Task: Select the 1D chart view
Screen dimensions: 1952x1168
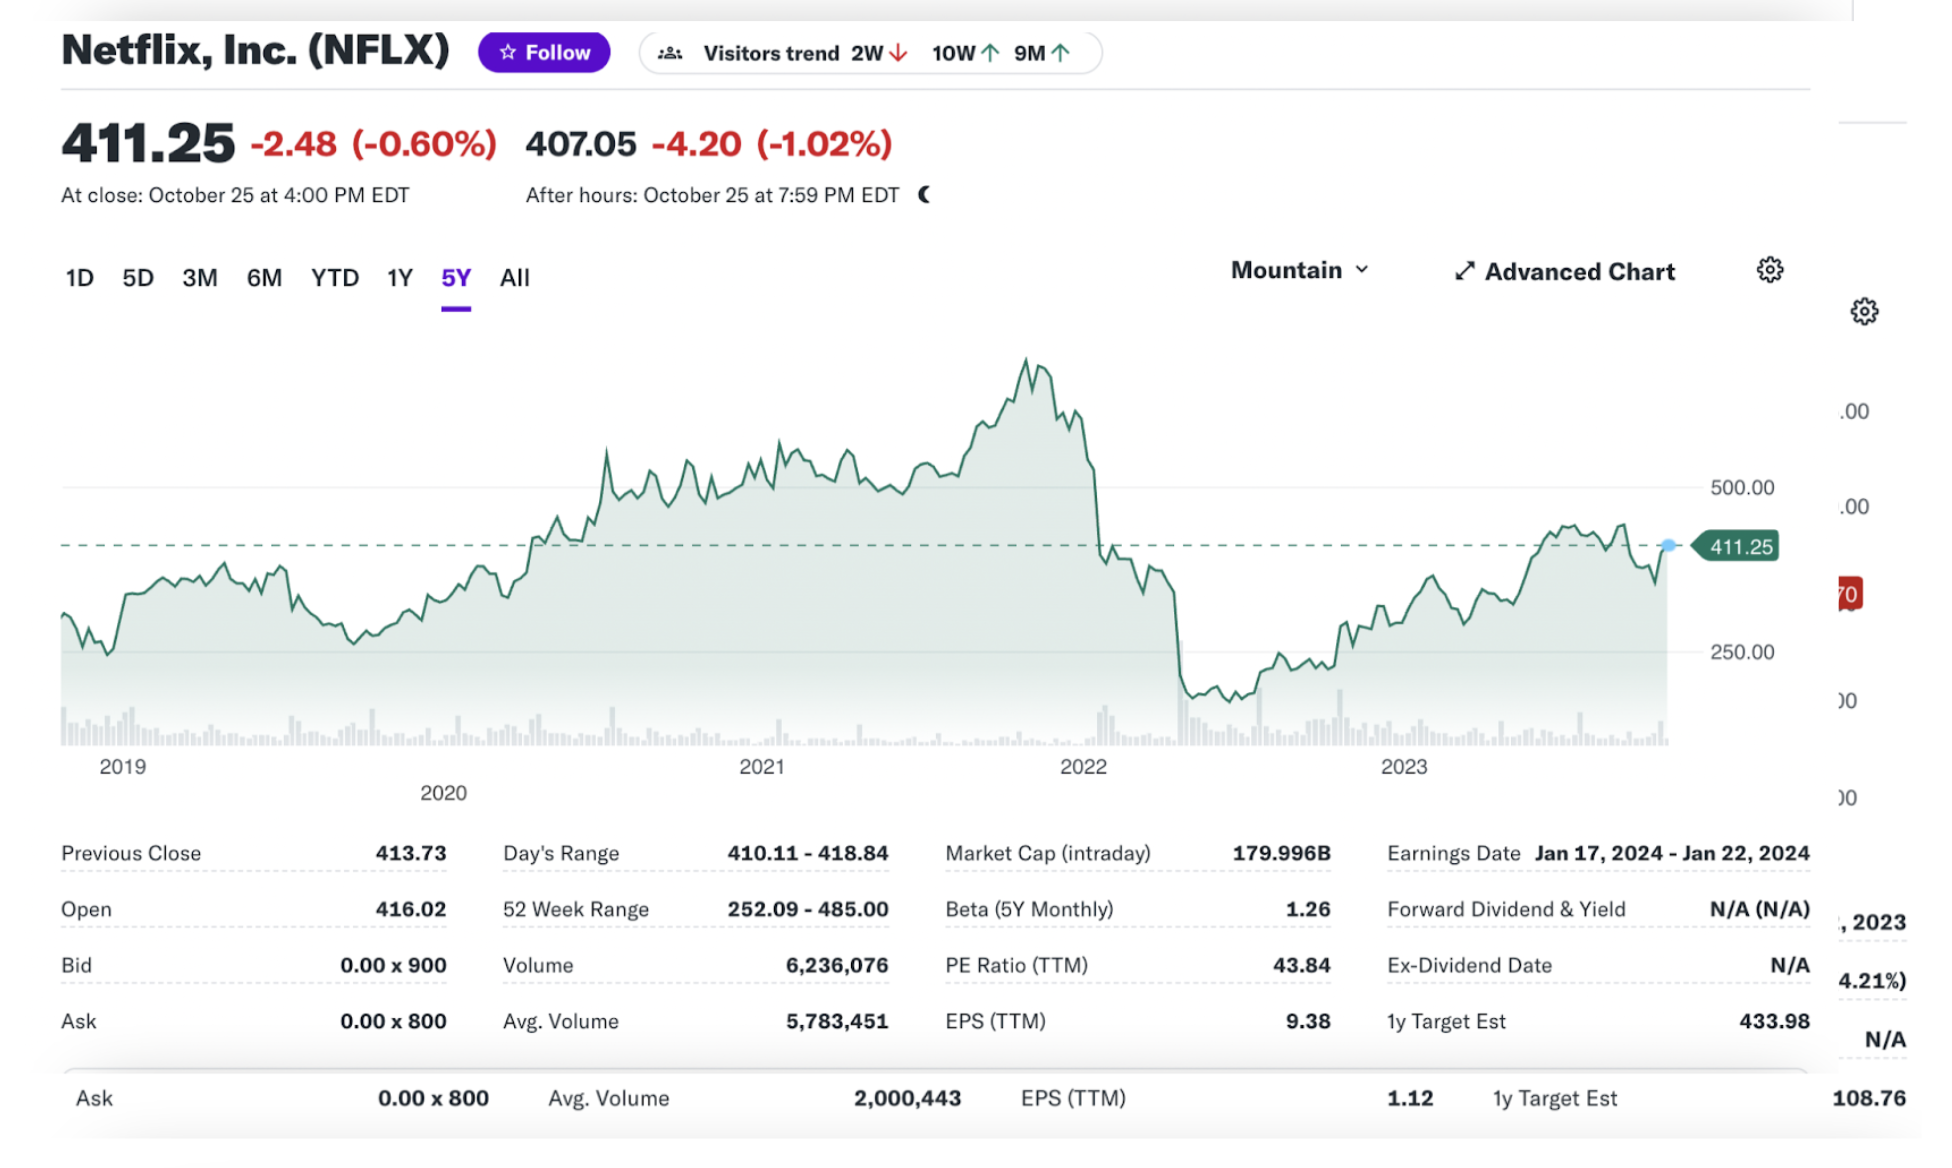Action: 79,278
